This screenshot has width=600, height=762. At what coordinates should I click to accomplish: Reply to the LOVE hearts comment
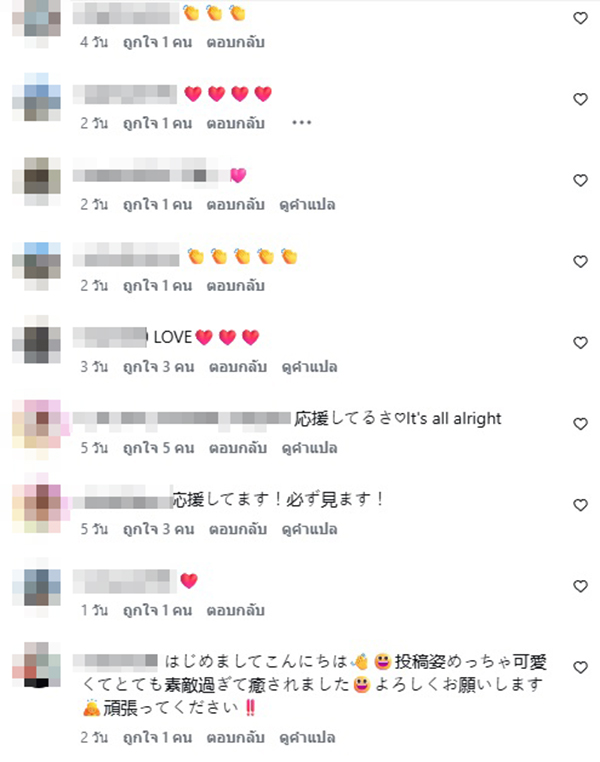point(238,366)
